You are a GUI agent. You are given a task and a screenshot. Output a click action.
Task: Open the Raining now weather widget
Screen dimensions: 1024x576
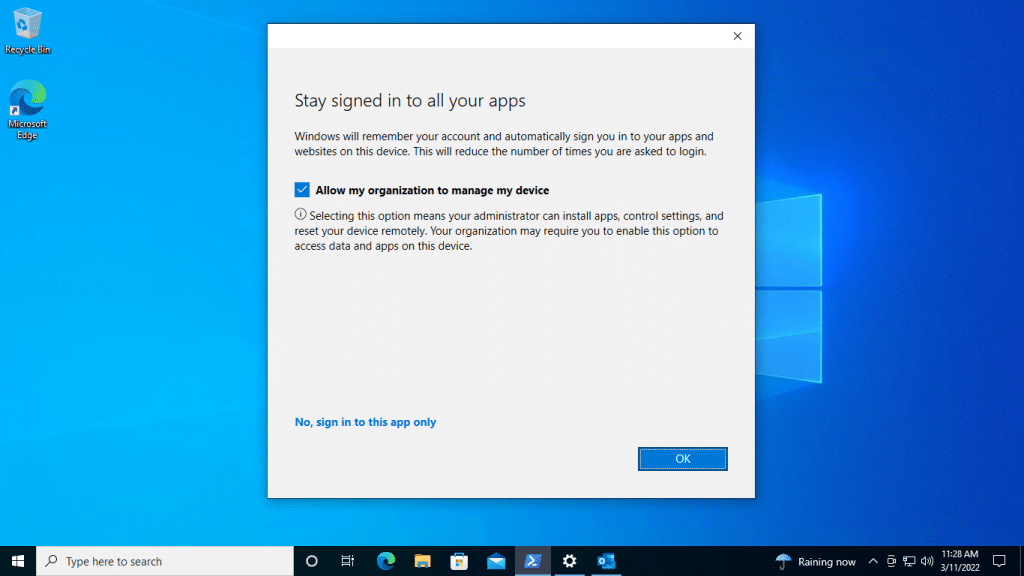(x=816, y=561)
